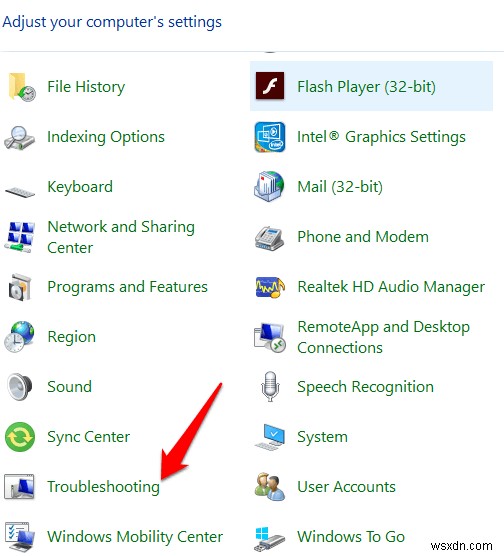
Task: Open the Region settings link
Action: (x=72, y=337)
